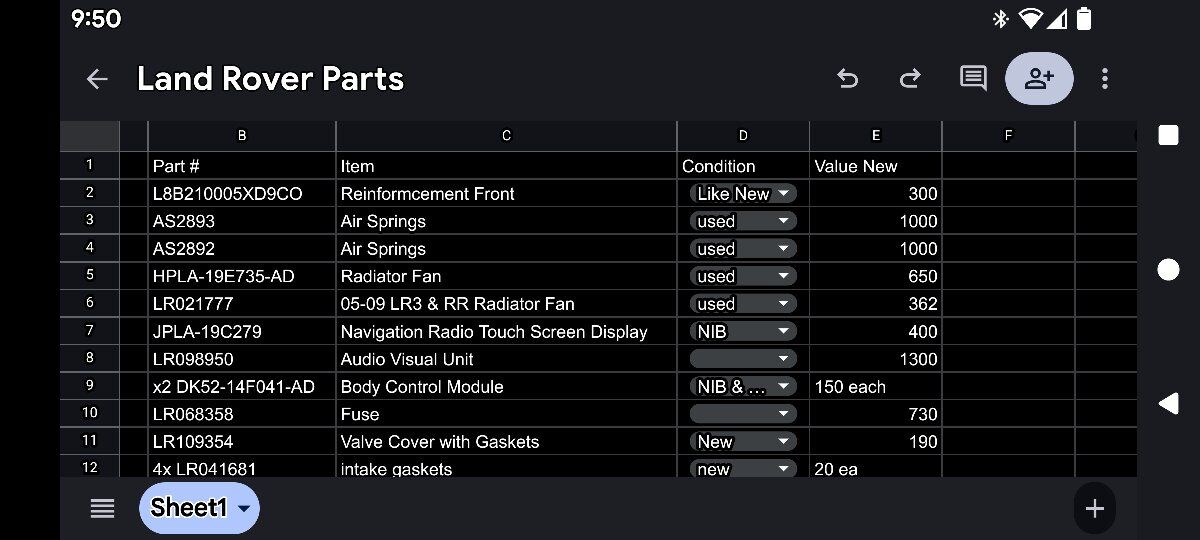This screenshot has height=540, width=1200.
Task: Select cell '05-09 LR3 & RR Radiator Fan'
Action: pos(506,304)
